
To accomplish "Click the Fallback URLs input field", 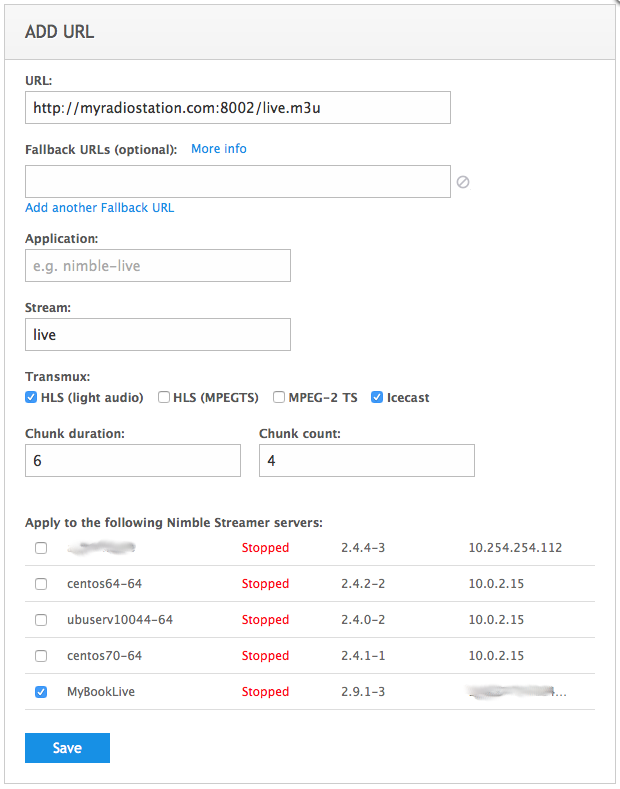I will pos(238,182).
